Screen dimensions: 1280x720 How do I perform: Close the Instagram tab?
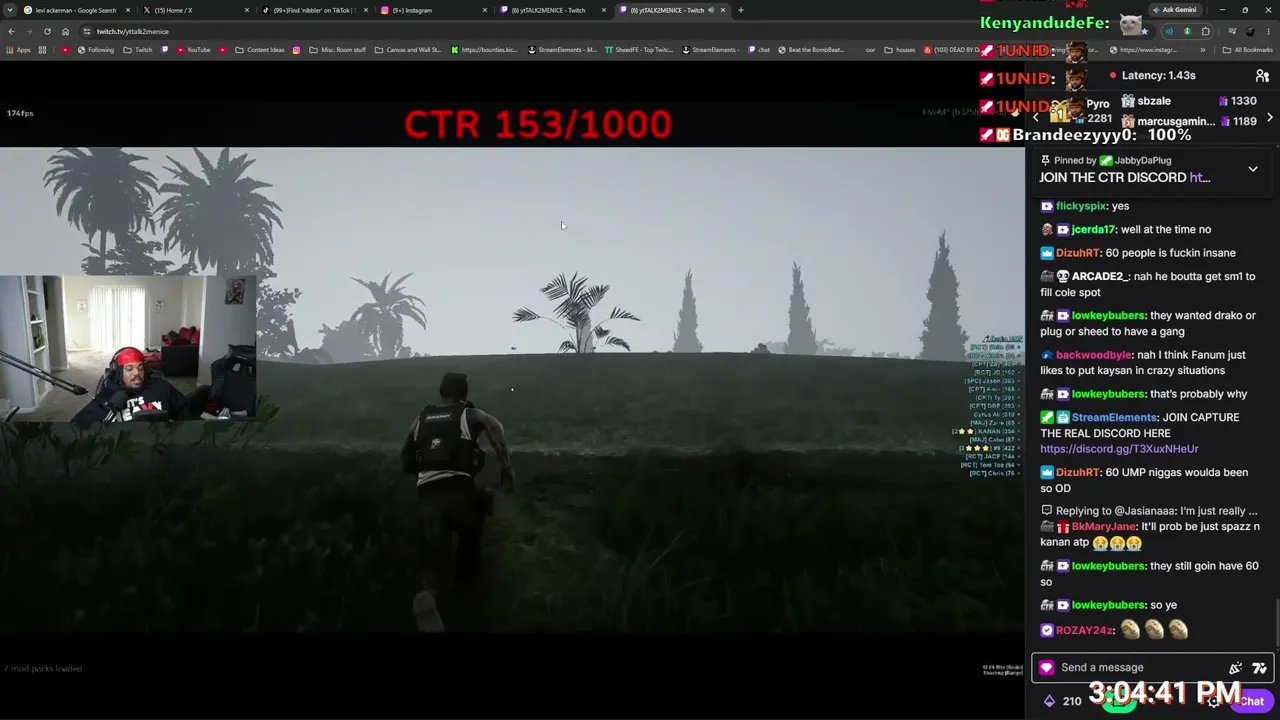(x=485, y=10)
